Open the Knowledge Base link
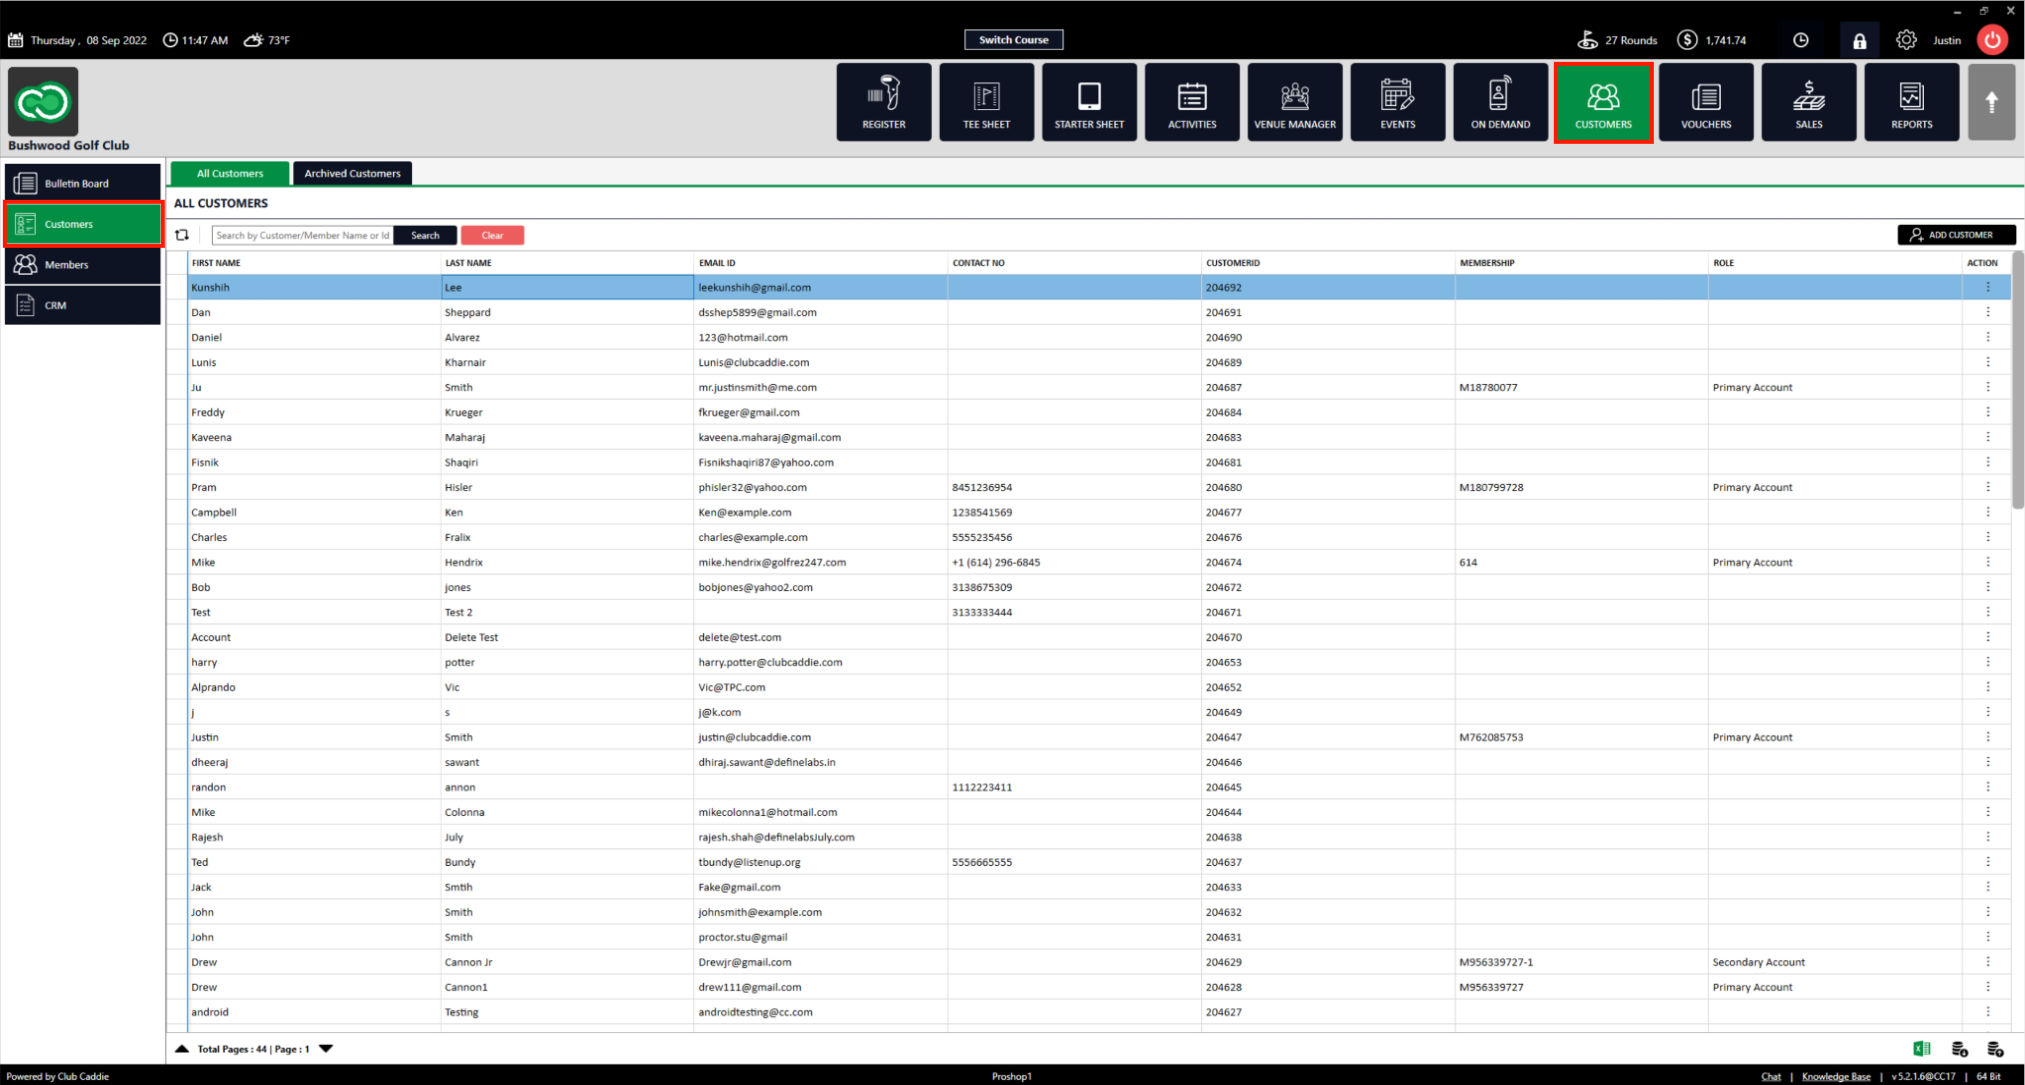Image resolution: width=2025 pixels, height=1085 pixels. point(1835,1076)
